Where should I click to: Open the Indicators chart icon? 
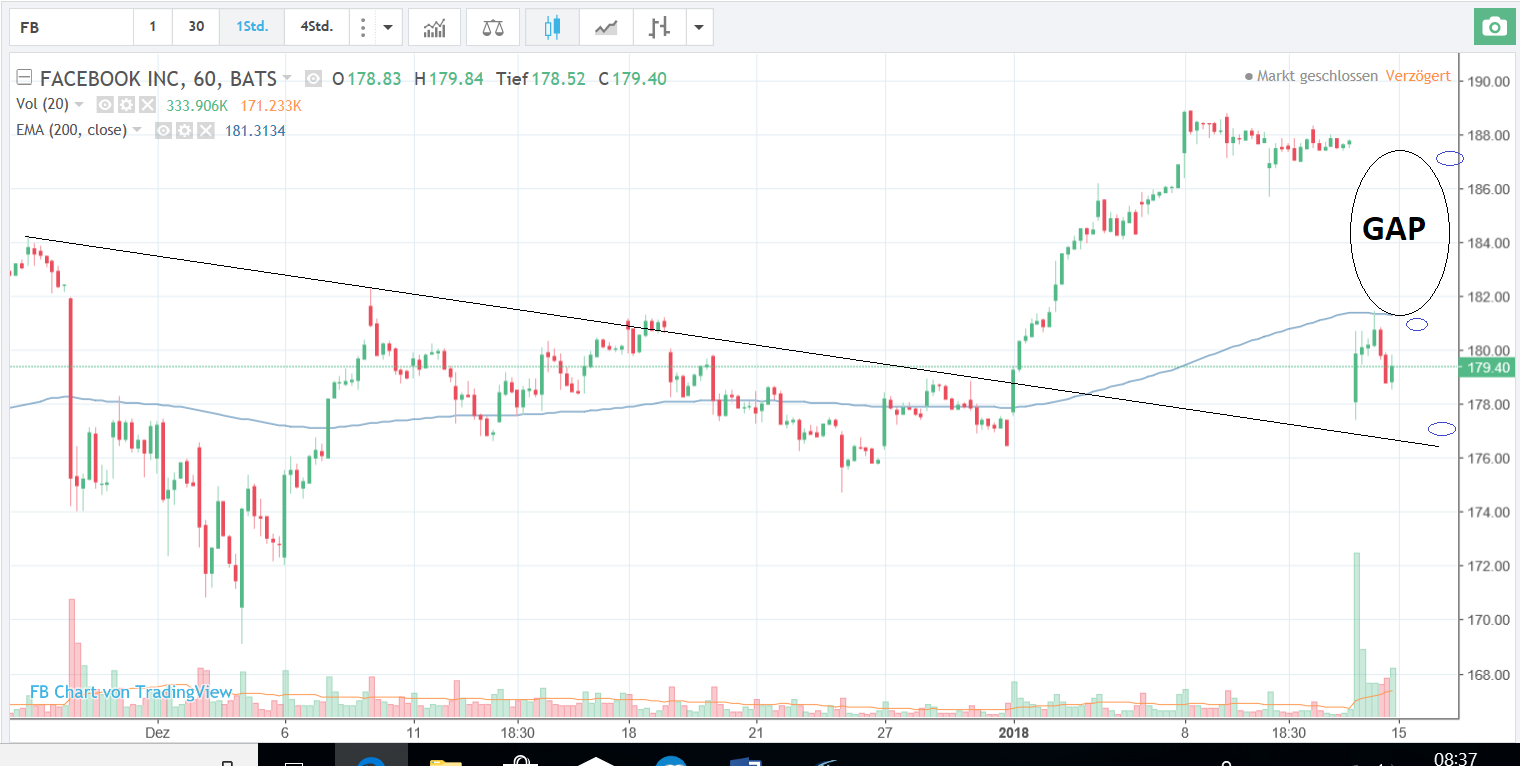435,27
